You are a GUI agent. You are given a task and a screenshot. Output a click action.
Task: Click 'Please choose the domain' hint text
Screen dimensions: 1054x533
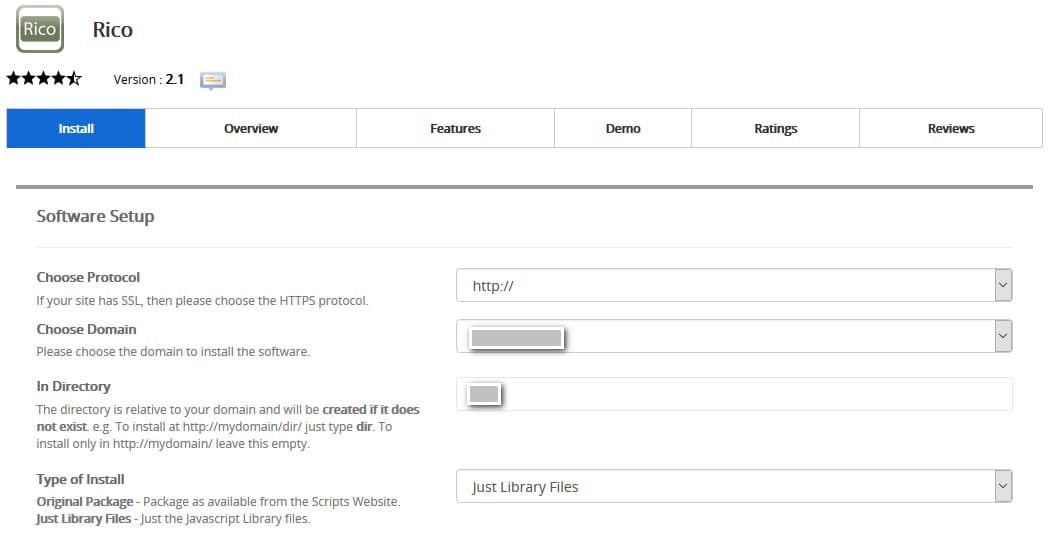click(173, 352)
